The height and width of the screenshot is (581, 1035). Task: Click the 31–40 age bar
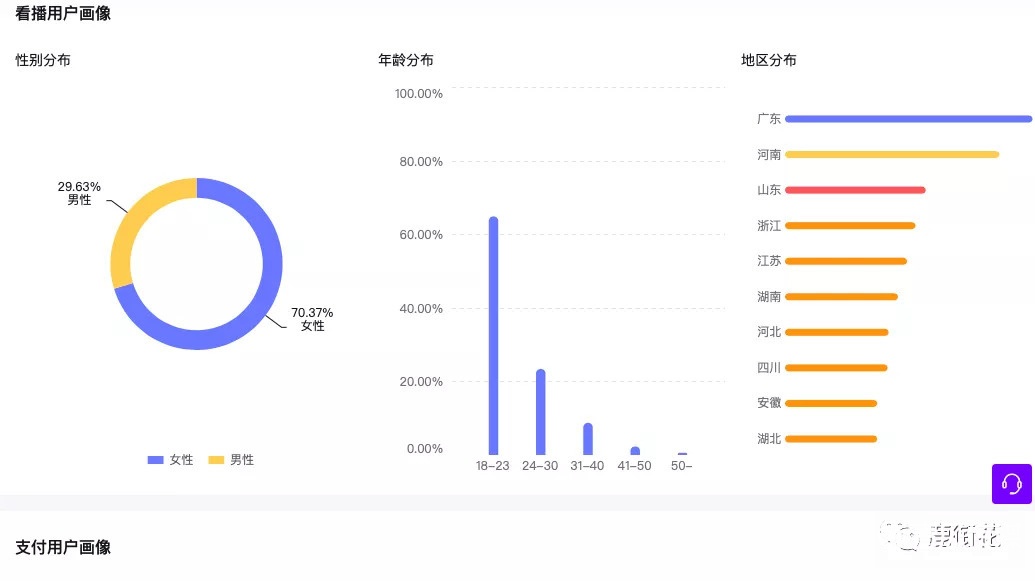click(587, 439)
